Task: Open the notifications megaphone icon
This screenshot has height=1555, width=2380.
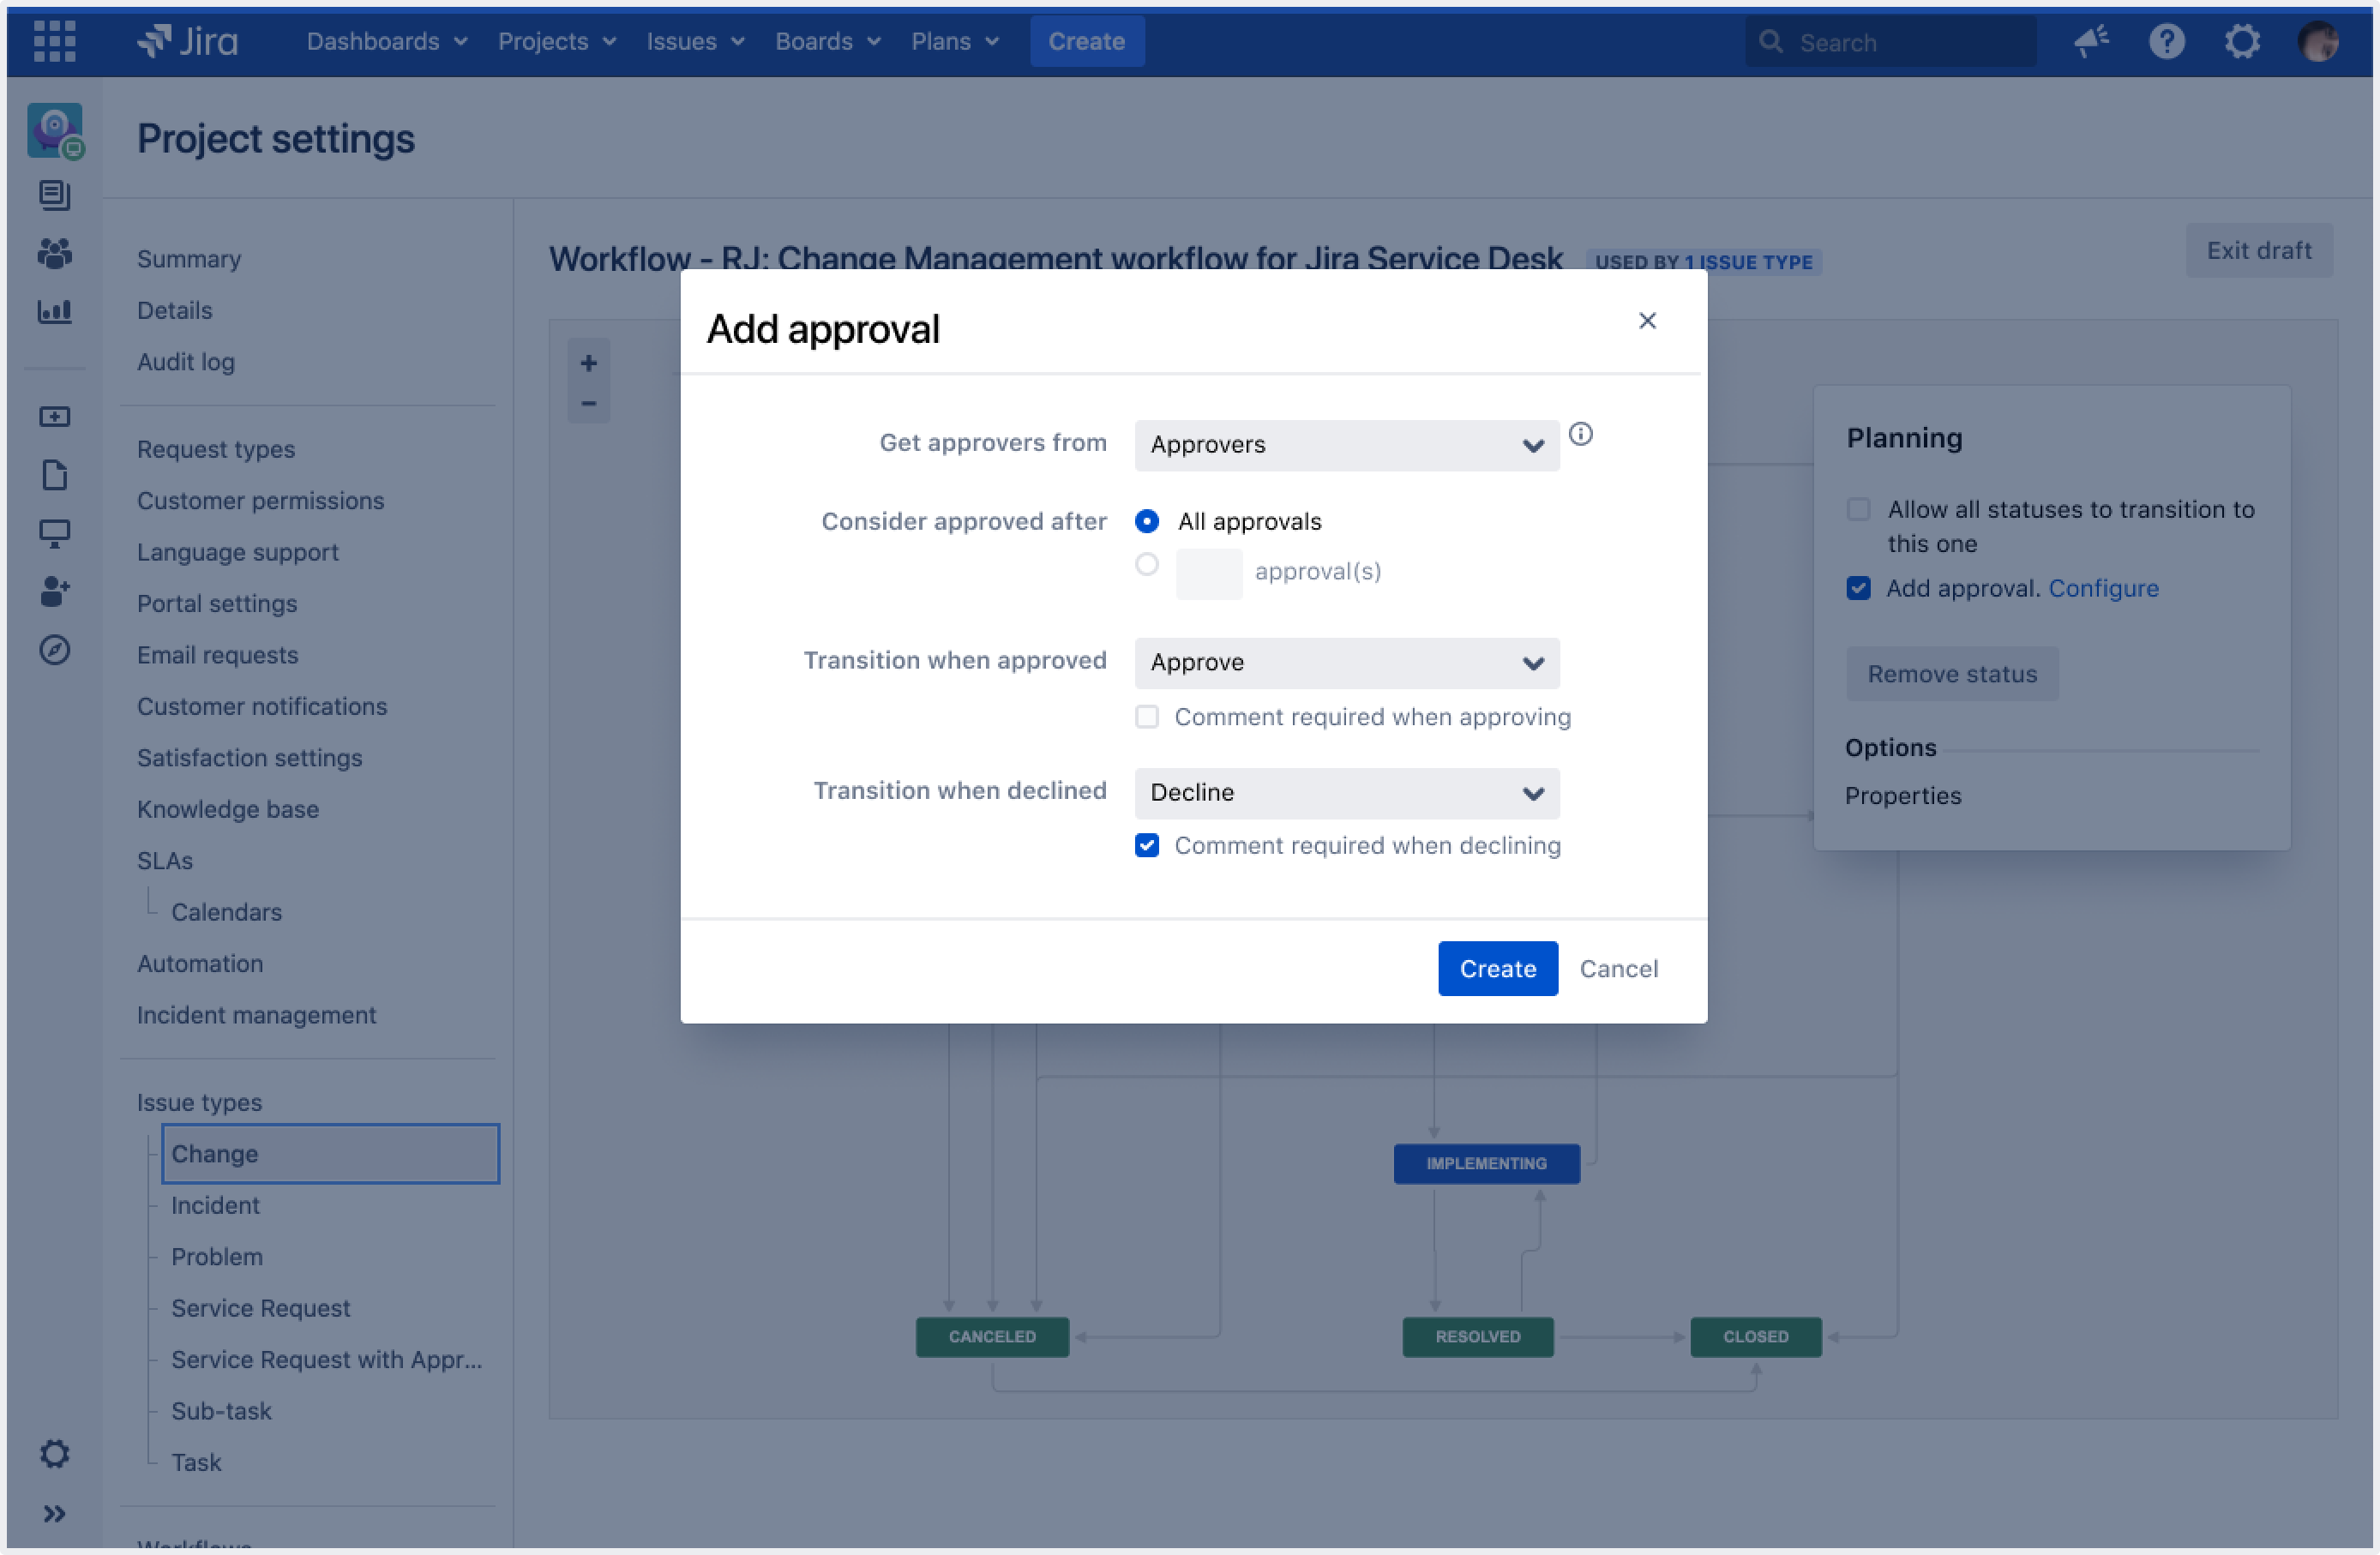Action: (x=2091, y=41)
